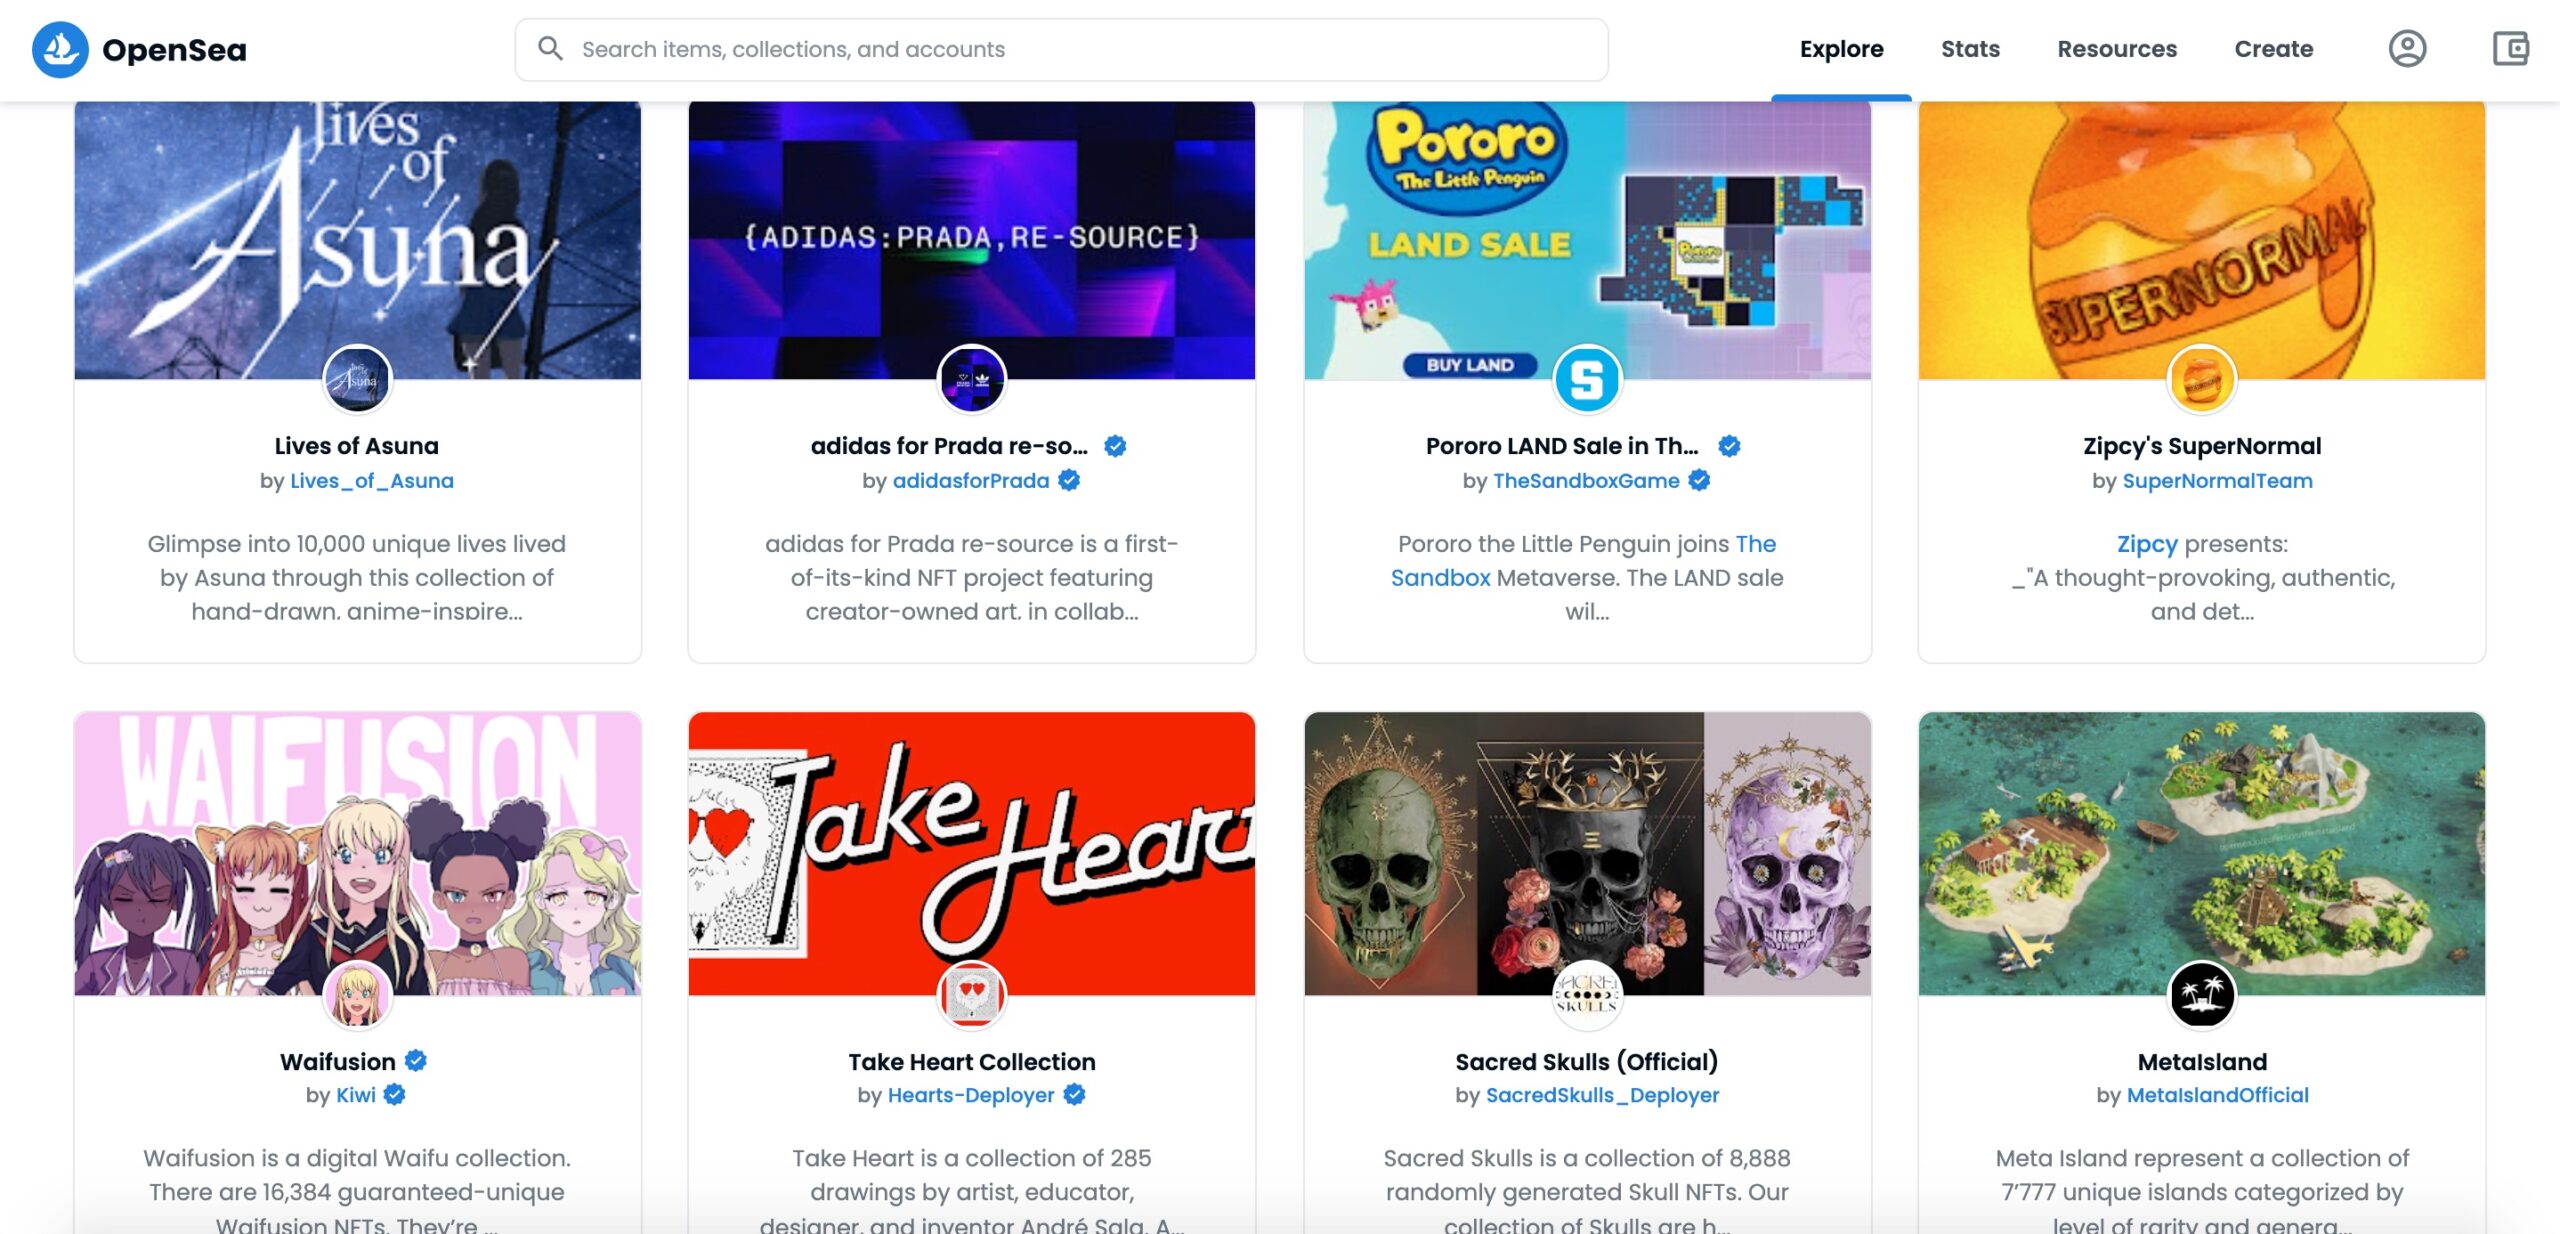Click the Waifusion anime girl avatar

click(357, 995)
